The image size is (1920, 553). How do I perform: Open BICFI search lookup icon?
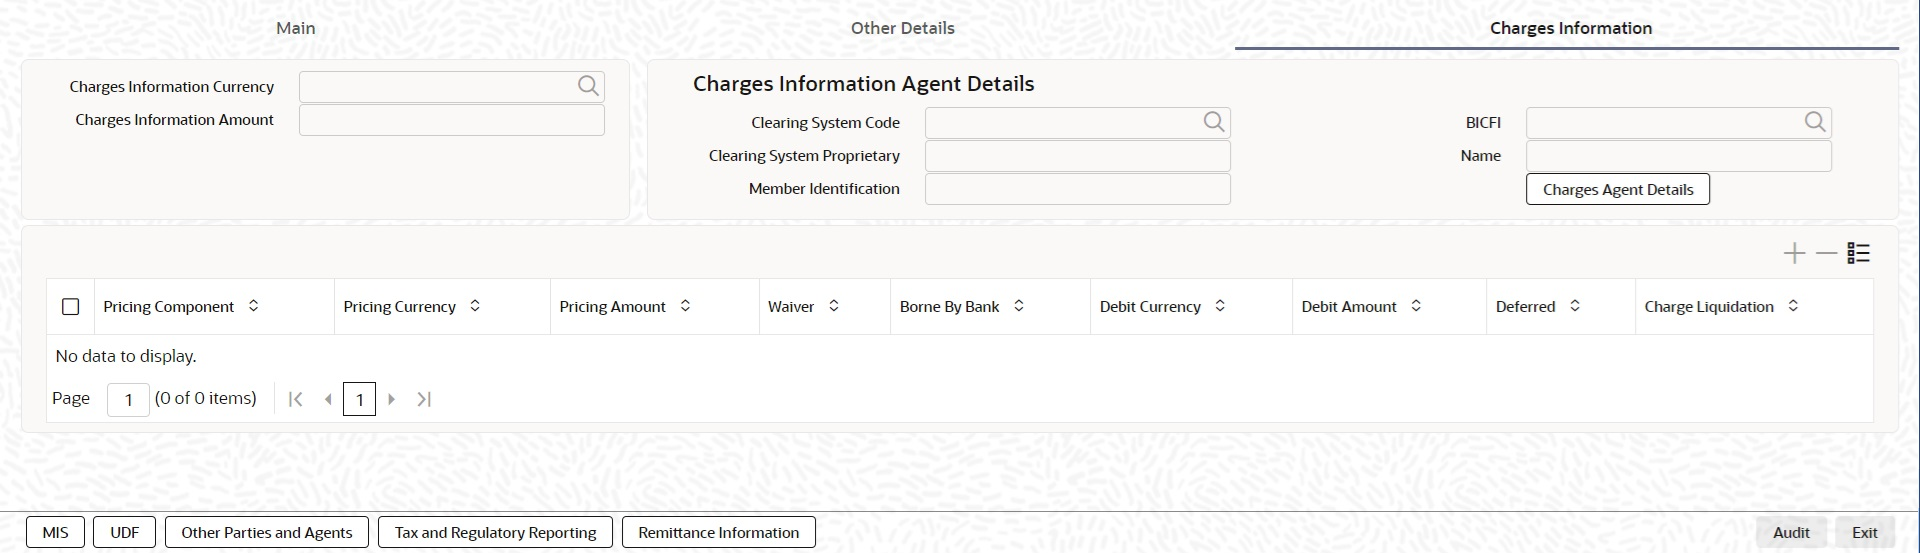pyautogui.click(x=1815, y=123)
